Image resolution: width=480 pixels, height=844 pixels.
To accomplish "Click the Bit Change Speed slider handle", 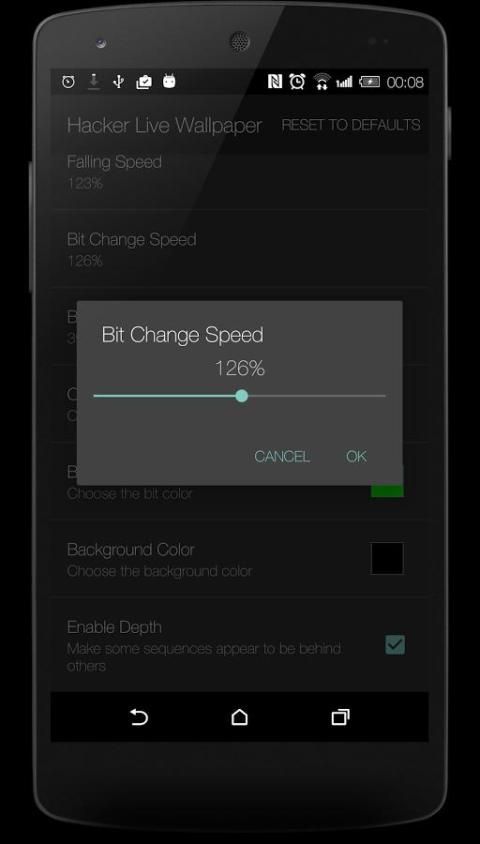I will coord(242,396).
